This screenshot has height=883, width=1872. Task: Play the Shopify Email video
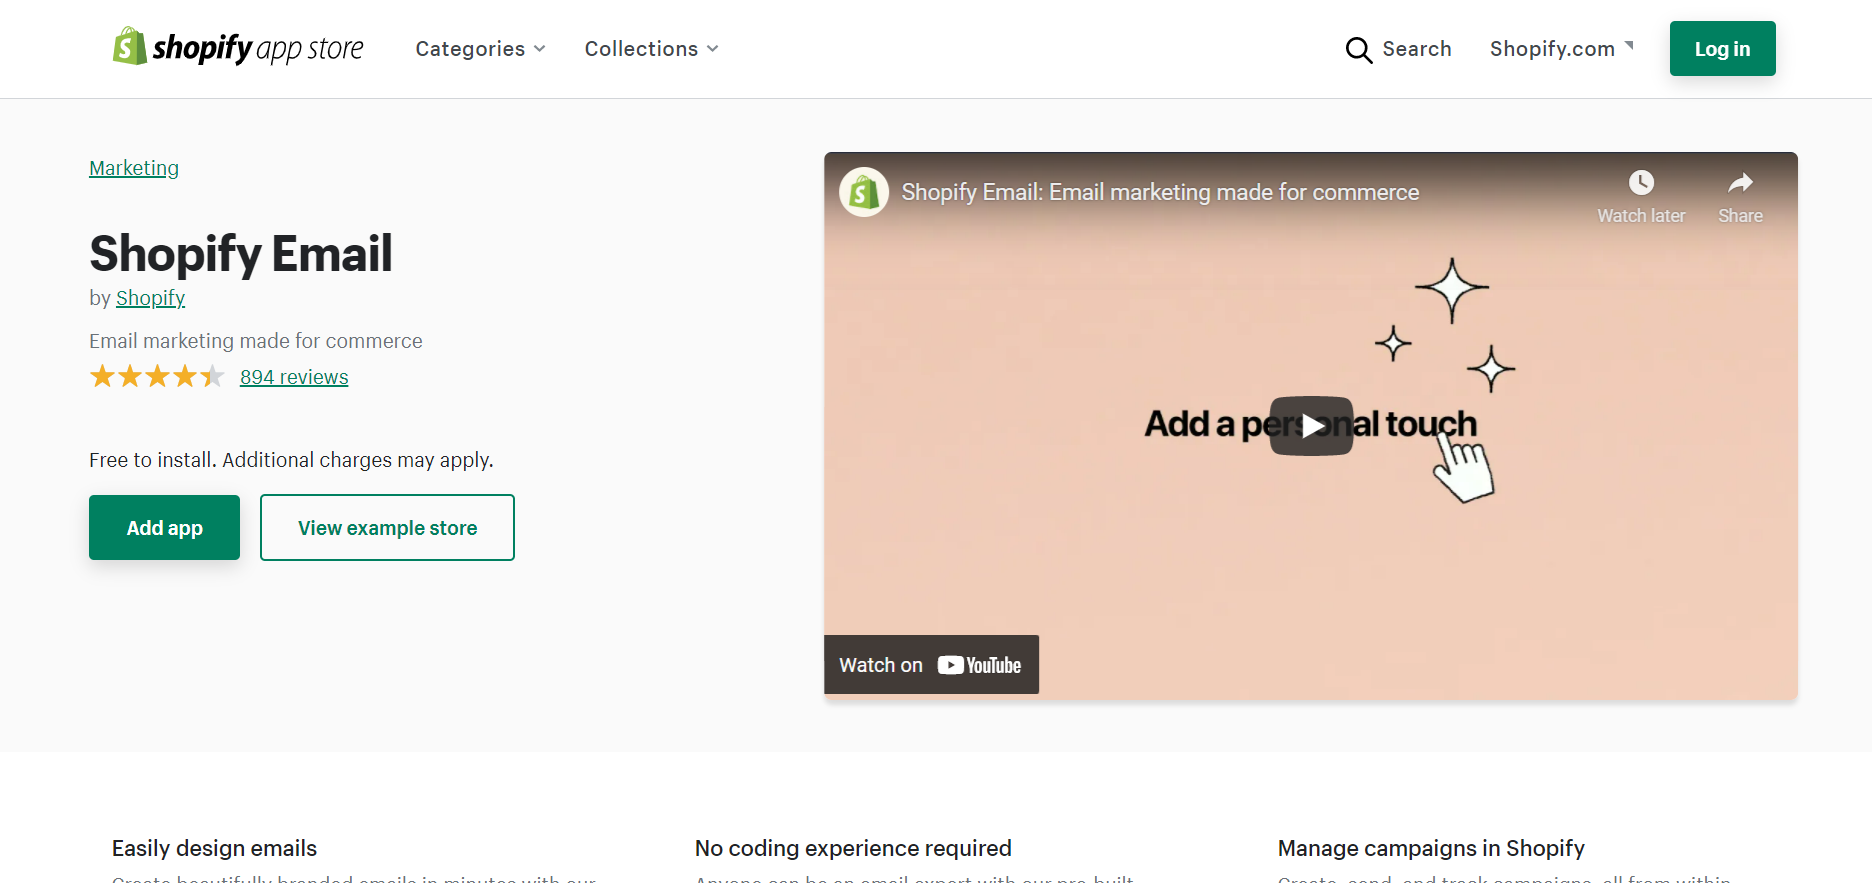[x=1311, y=426]
